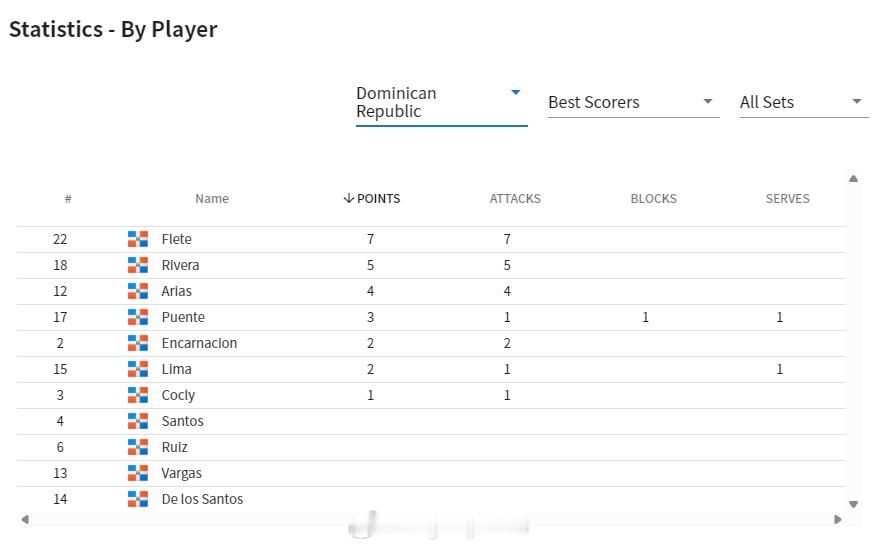Click the # jersey number column header
Viewport: 880px width, 547px height.
68,199
